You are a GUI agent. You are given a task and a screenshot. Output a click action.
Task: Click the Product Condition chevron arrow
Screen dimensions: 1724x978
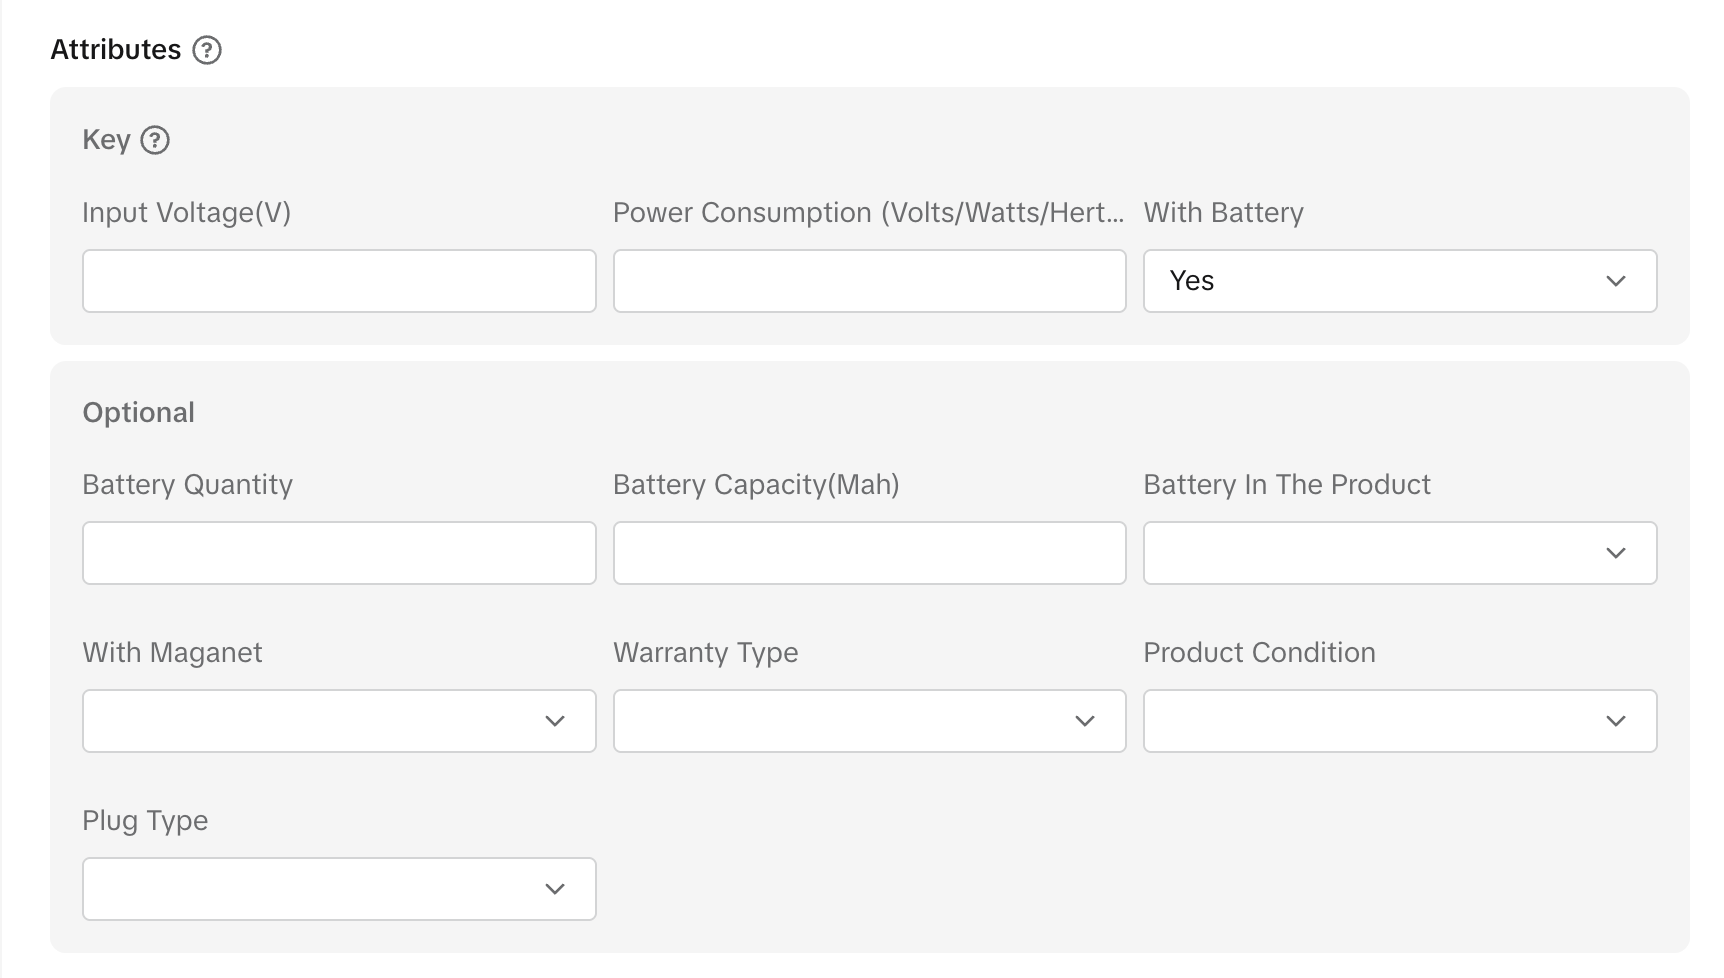click(x=1615, y=721)
